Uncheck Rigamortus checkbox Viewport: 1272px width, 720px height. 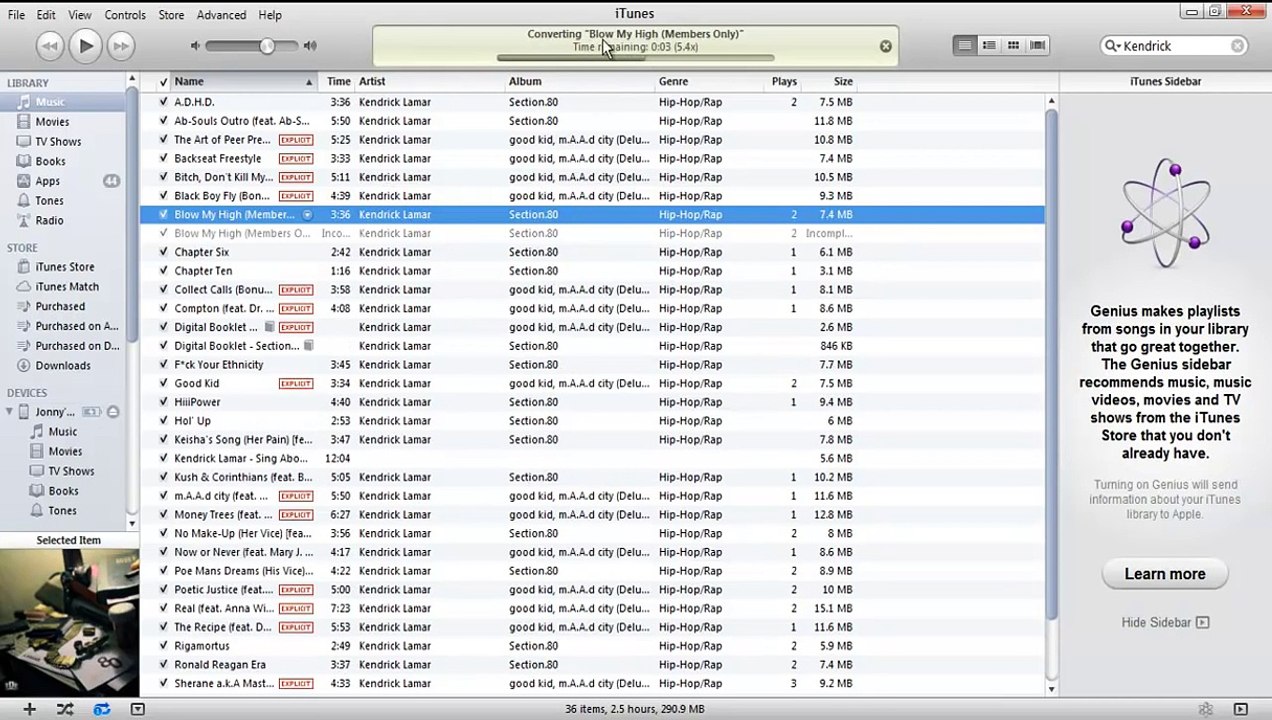click(x=163, y=646)
